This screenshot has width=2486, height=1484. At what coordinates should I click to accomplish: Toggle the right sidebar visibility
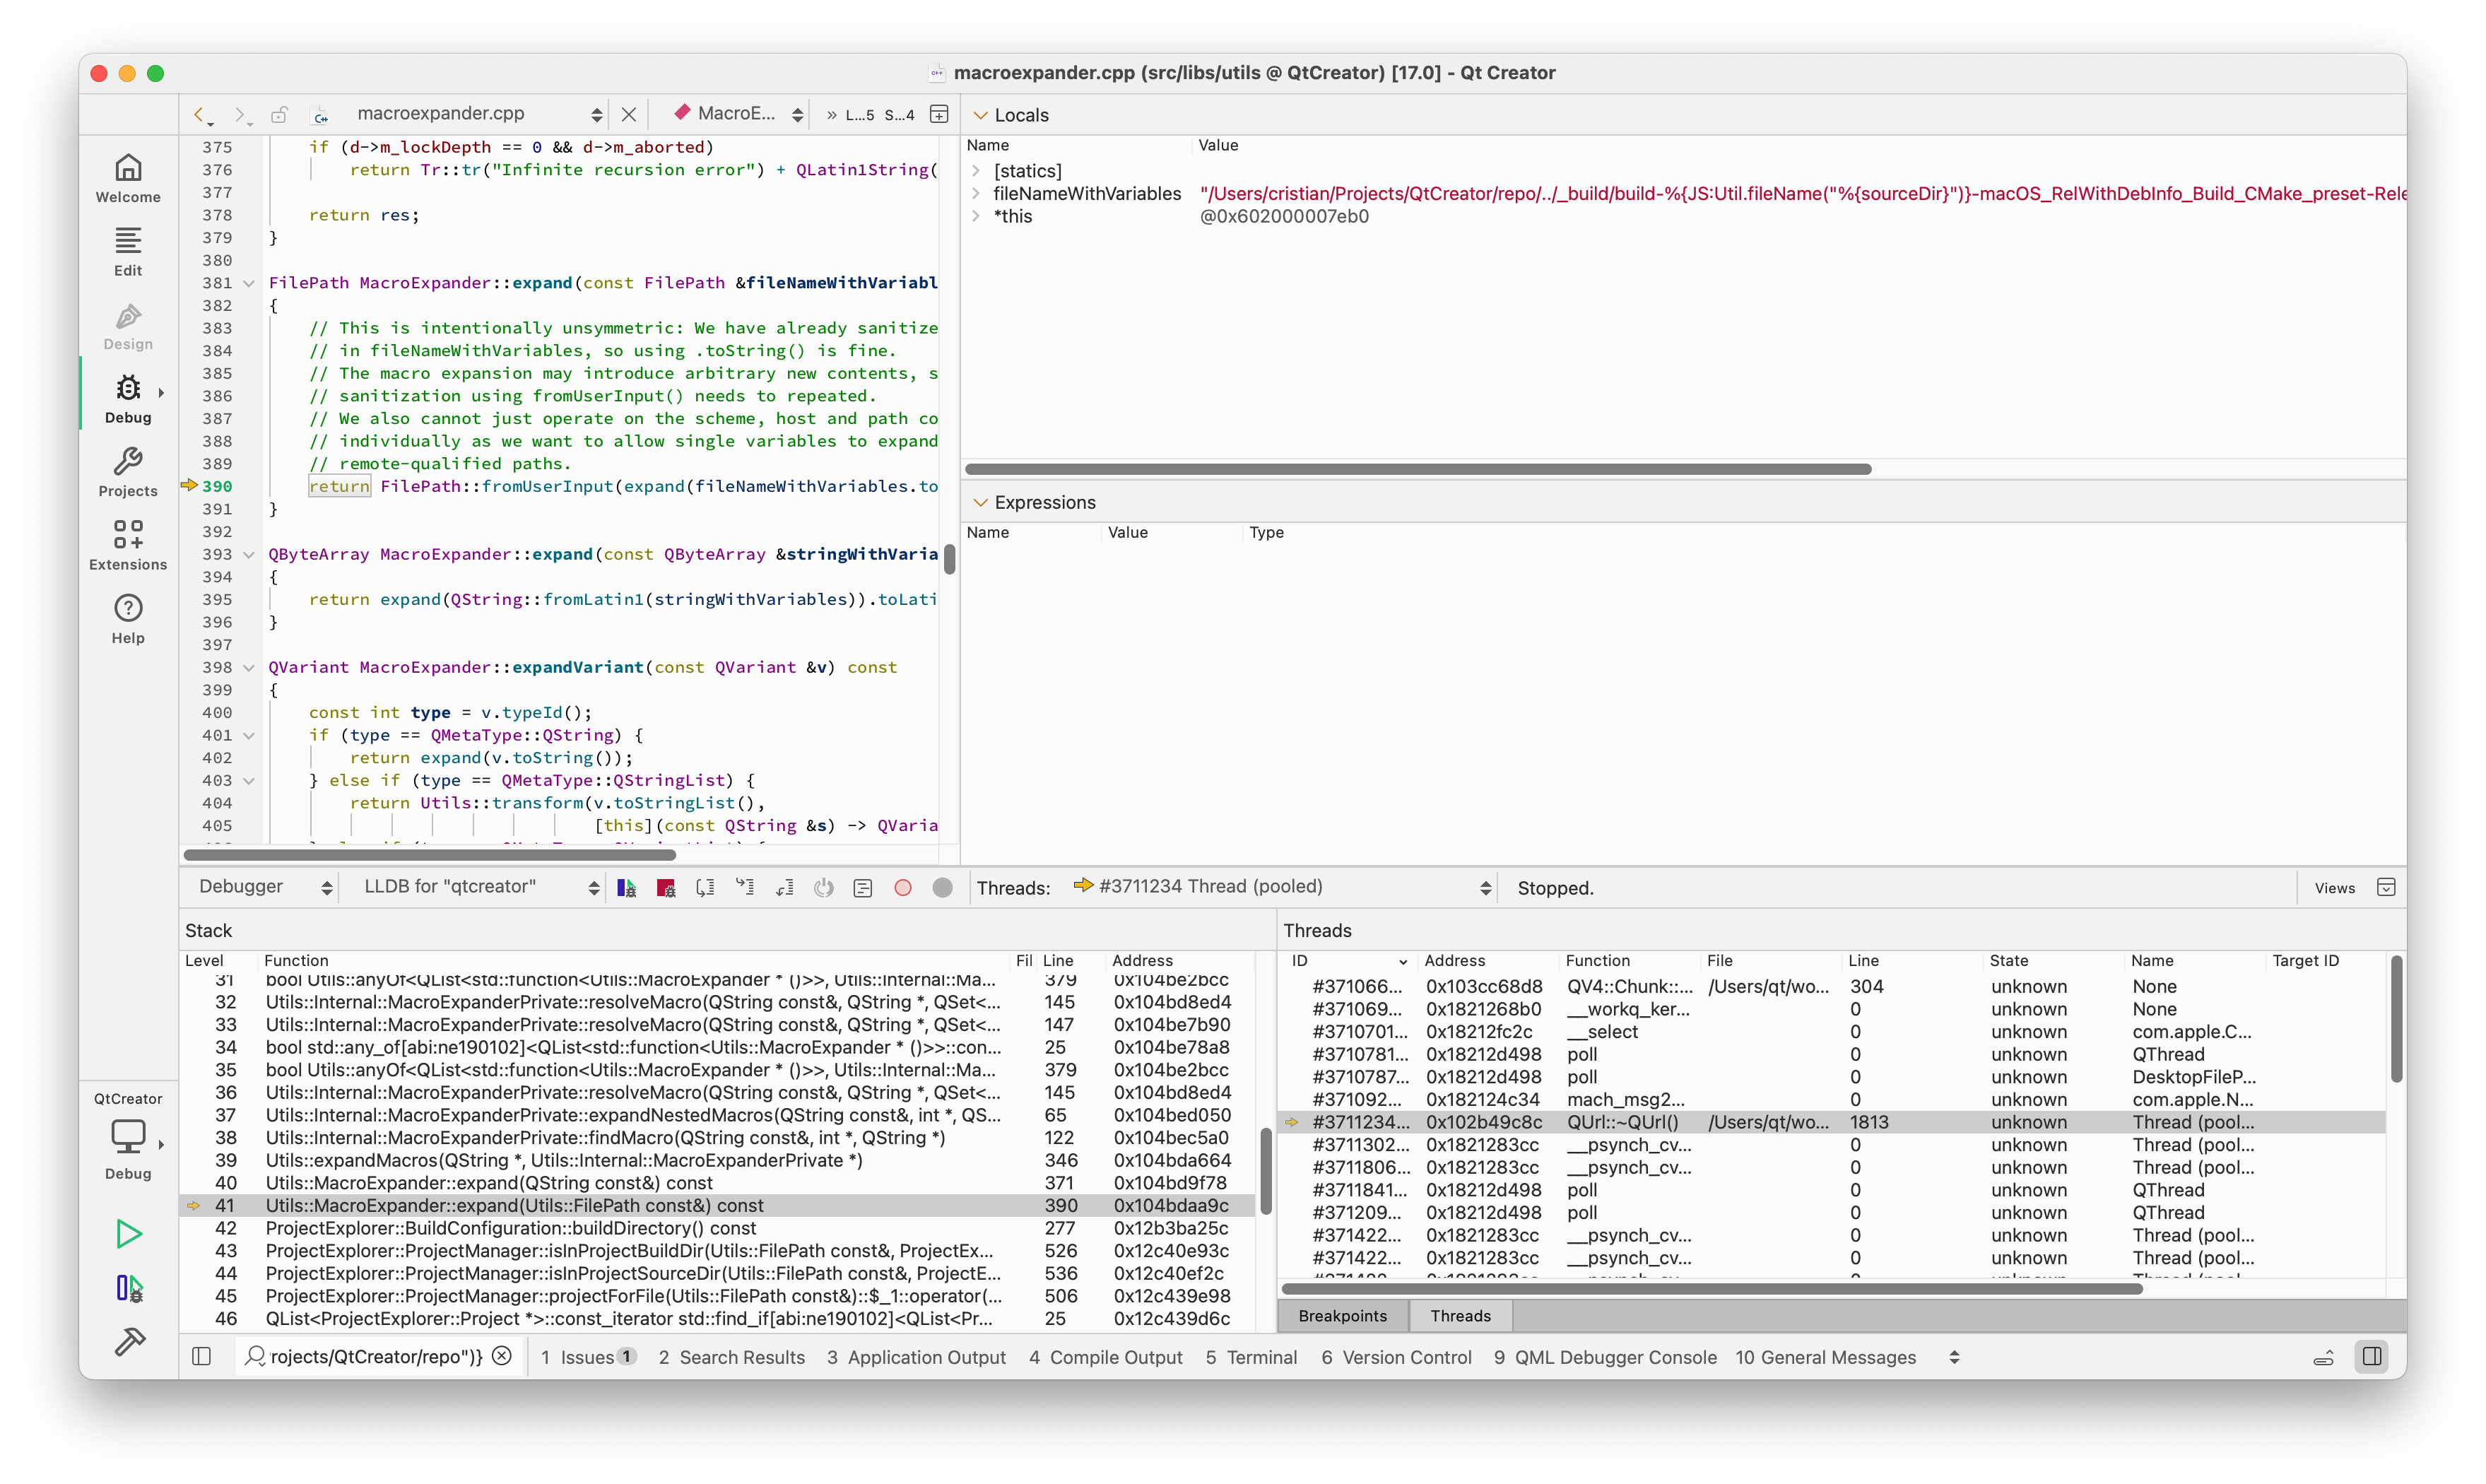click(x=2372, y=1357)
